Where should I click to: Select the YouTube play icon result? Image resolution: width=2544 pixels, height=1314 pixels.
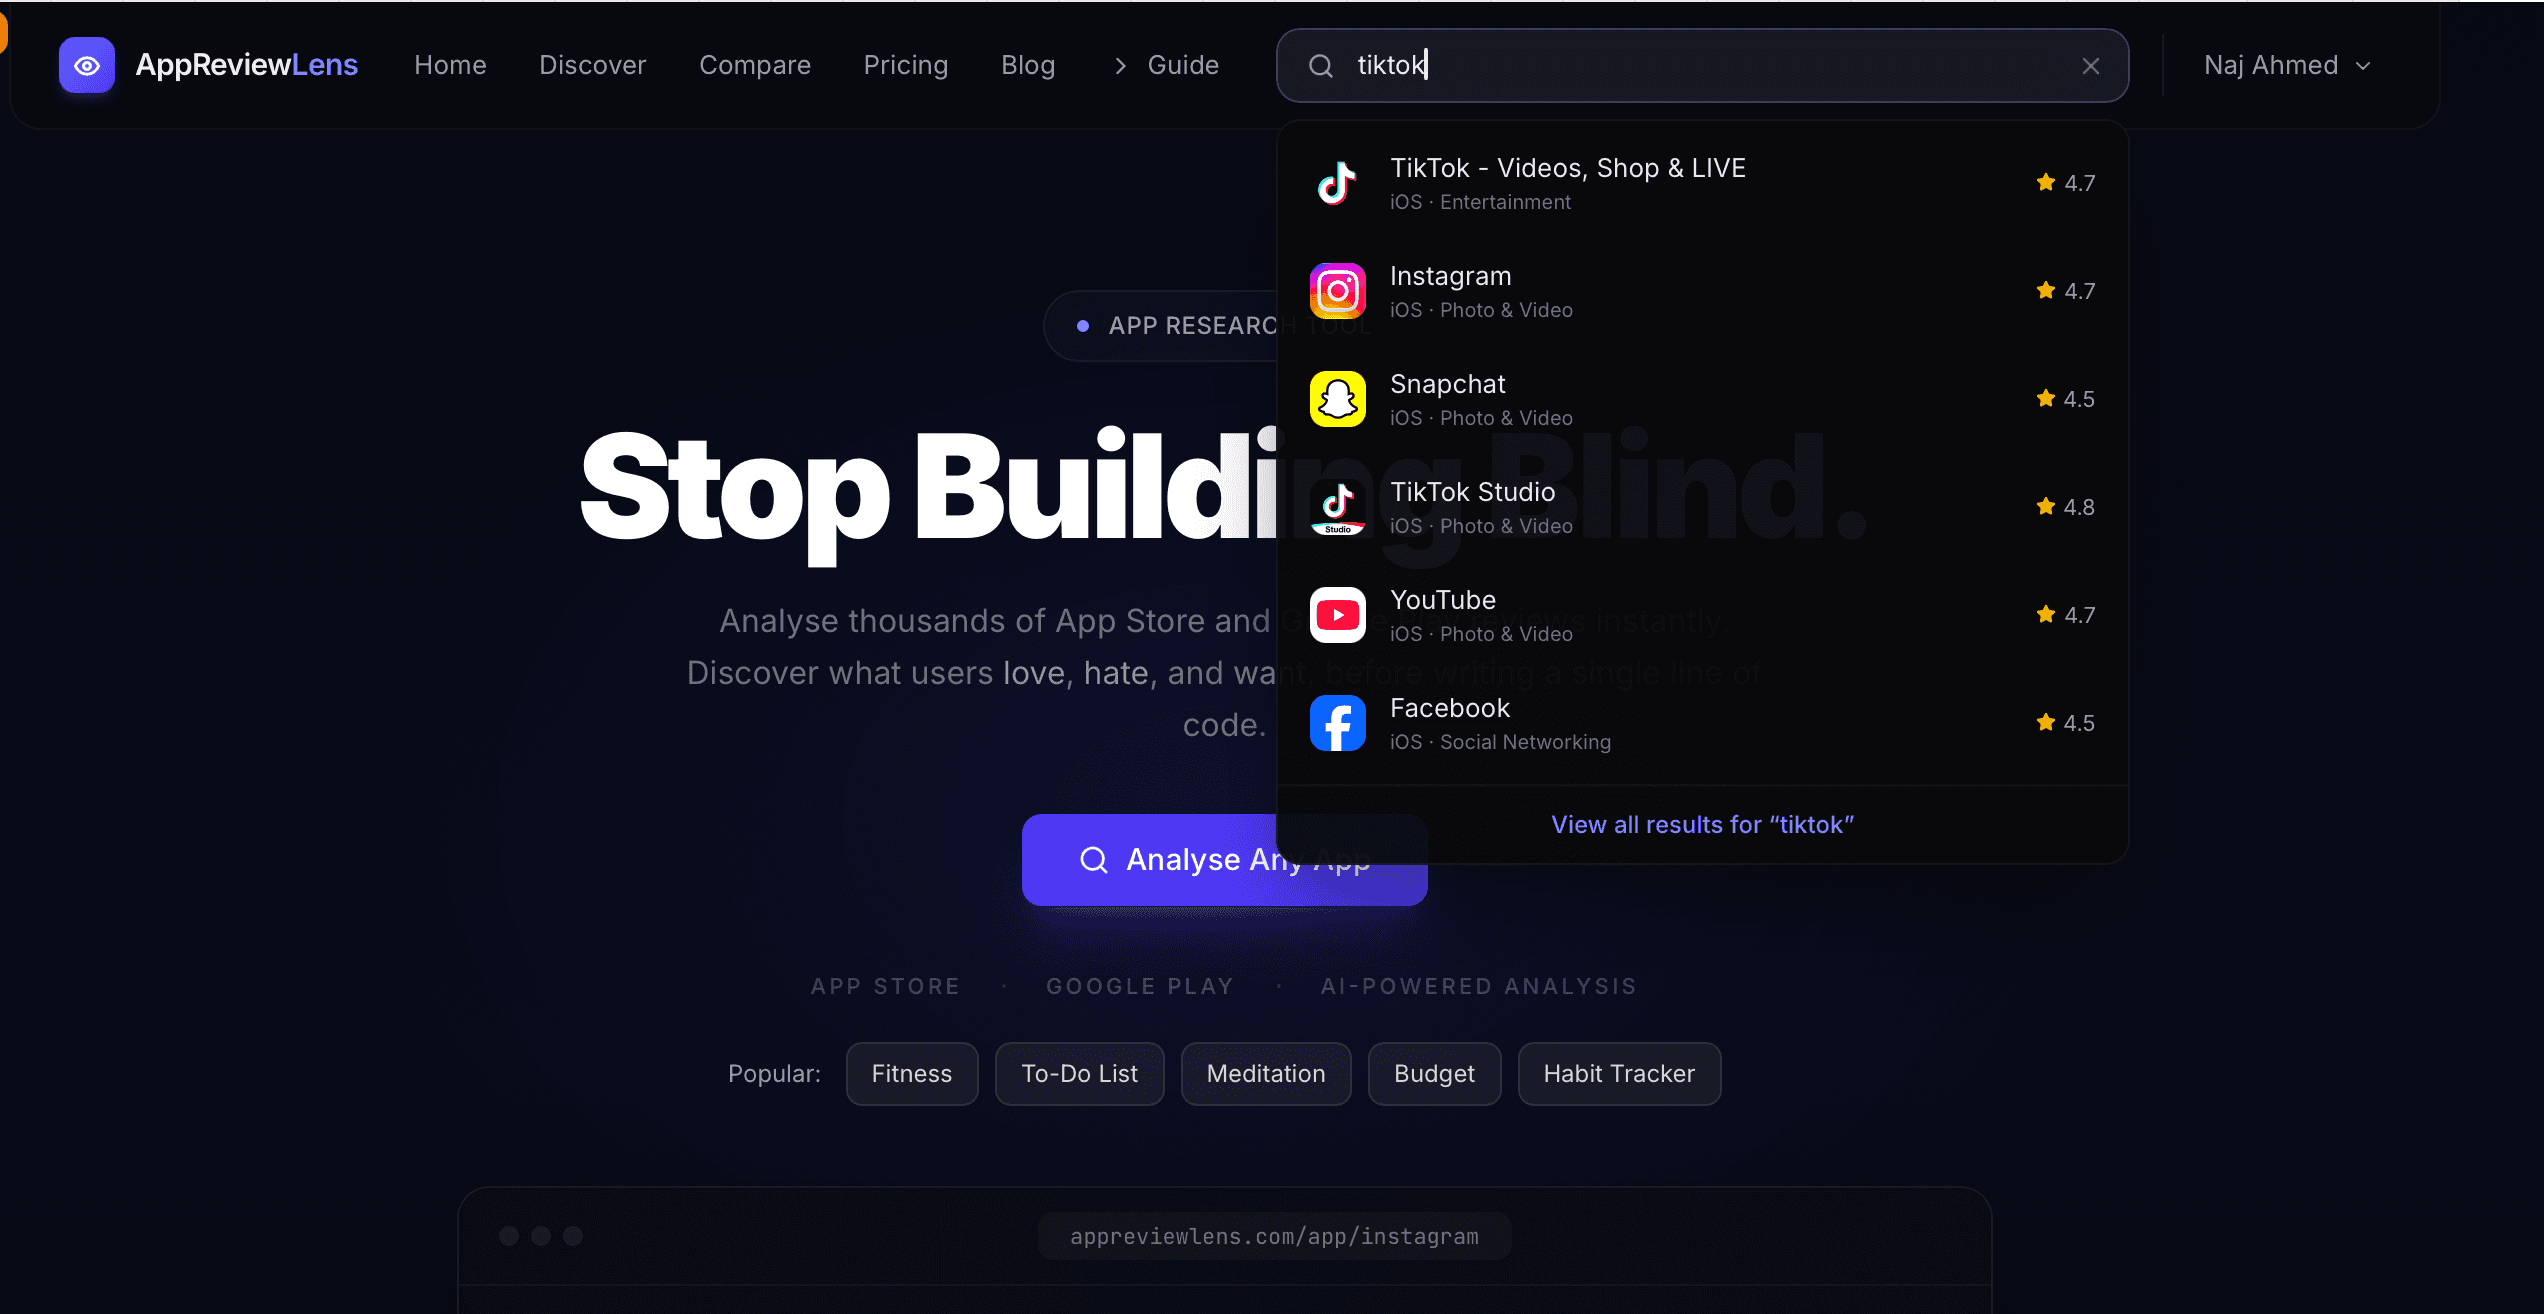1337,615
